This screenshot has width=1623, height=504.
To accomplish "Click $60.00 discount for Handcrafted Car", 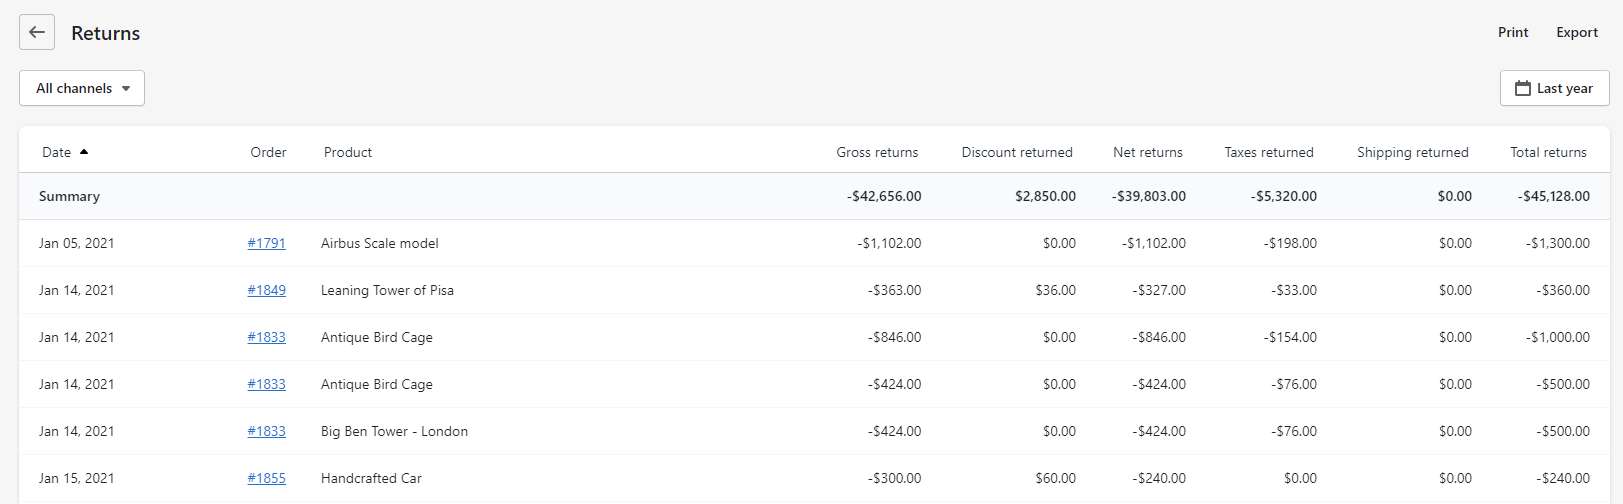I will point(1056,478).
